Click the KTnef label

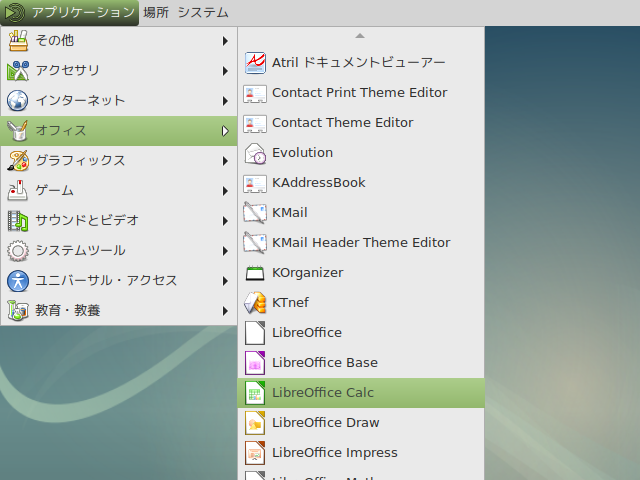(x=290, y=302)
